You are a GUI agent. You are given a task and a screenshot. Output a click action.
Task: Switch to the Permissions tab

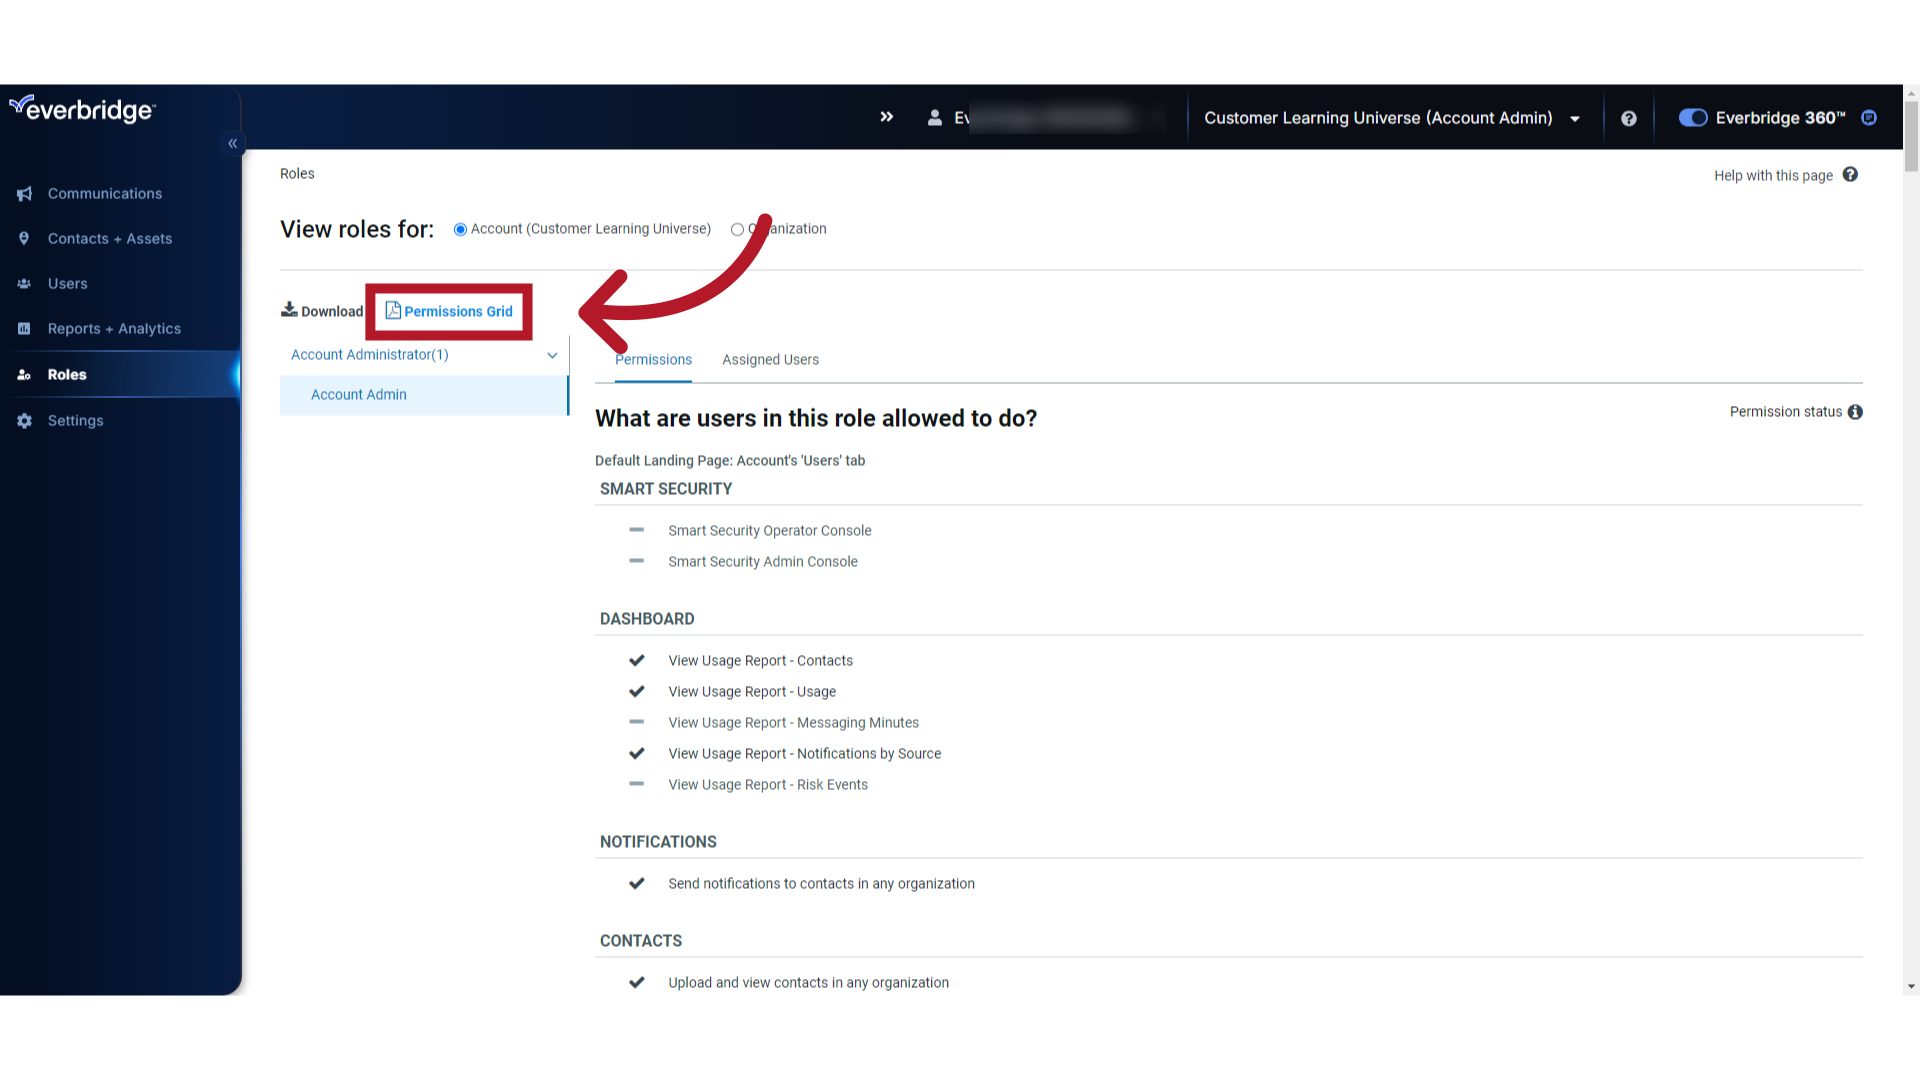tap(653, 359)
